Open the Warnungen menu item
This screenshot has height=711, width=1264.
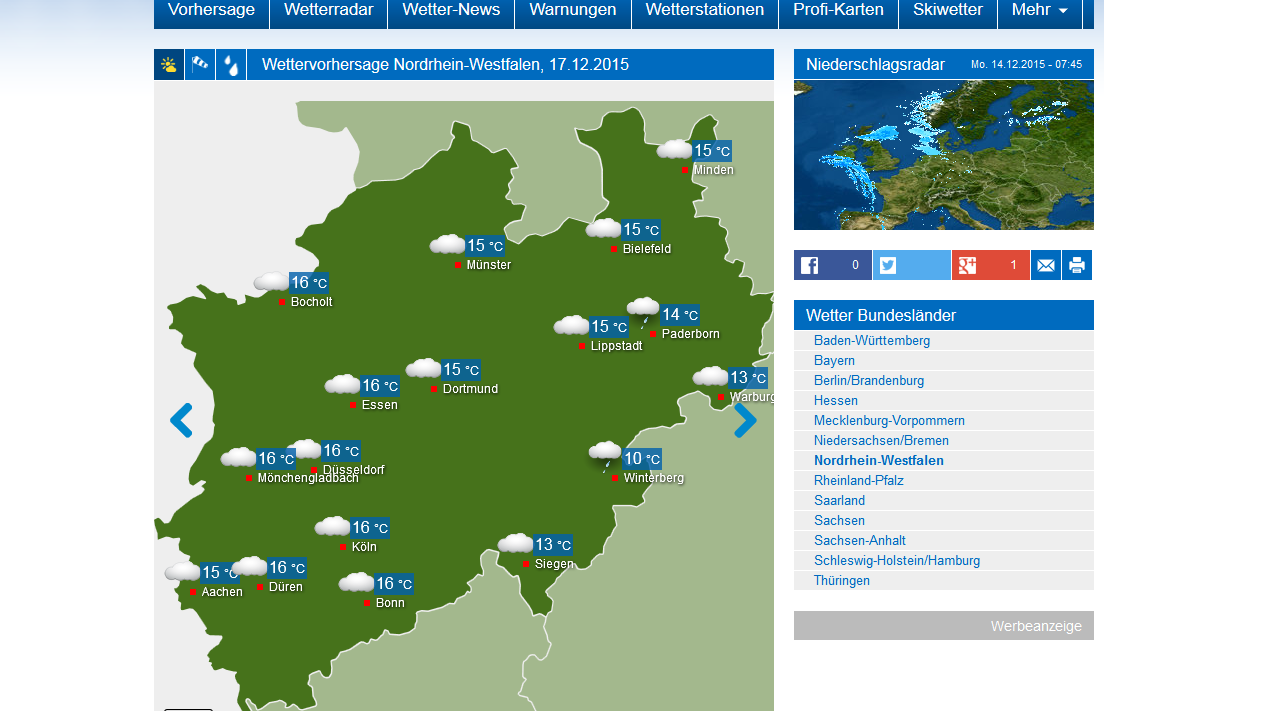pos(572,11)
